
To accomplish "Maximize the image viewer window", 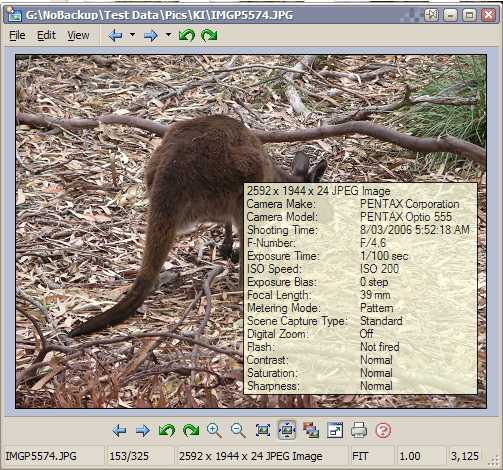I will click(x=469, y=15).
